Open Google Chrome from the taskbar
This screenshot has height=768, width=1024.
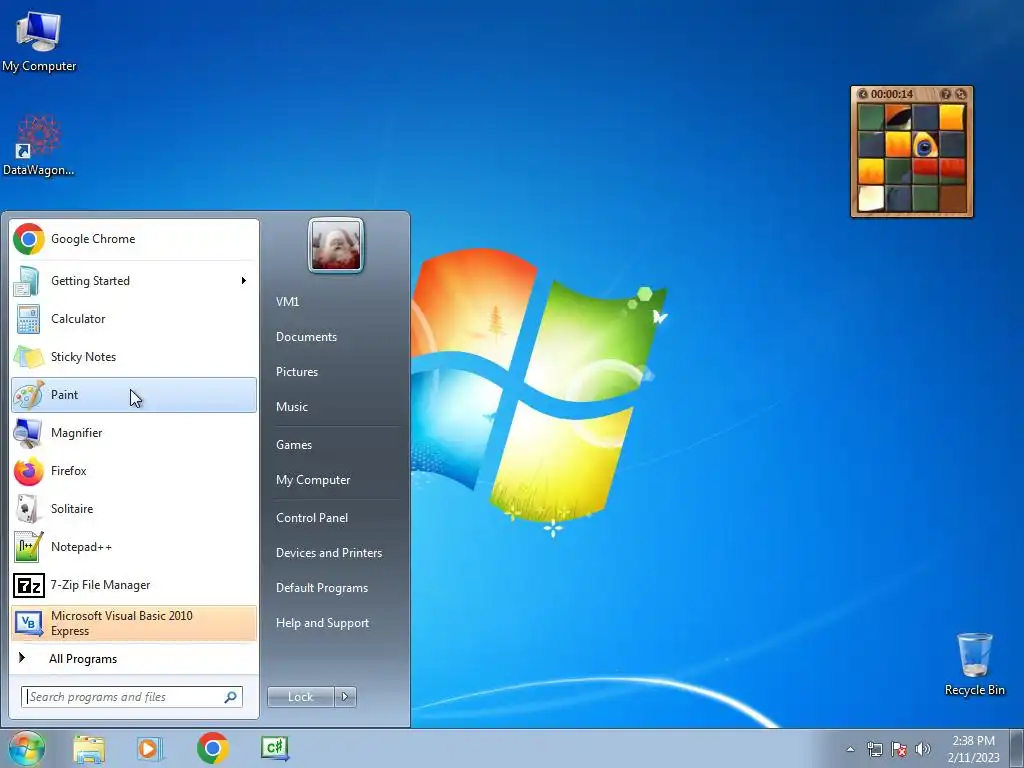coord(212,748)
